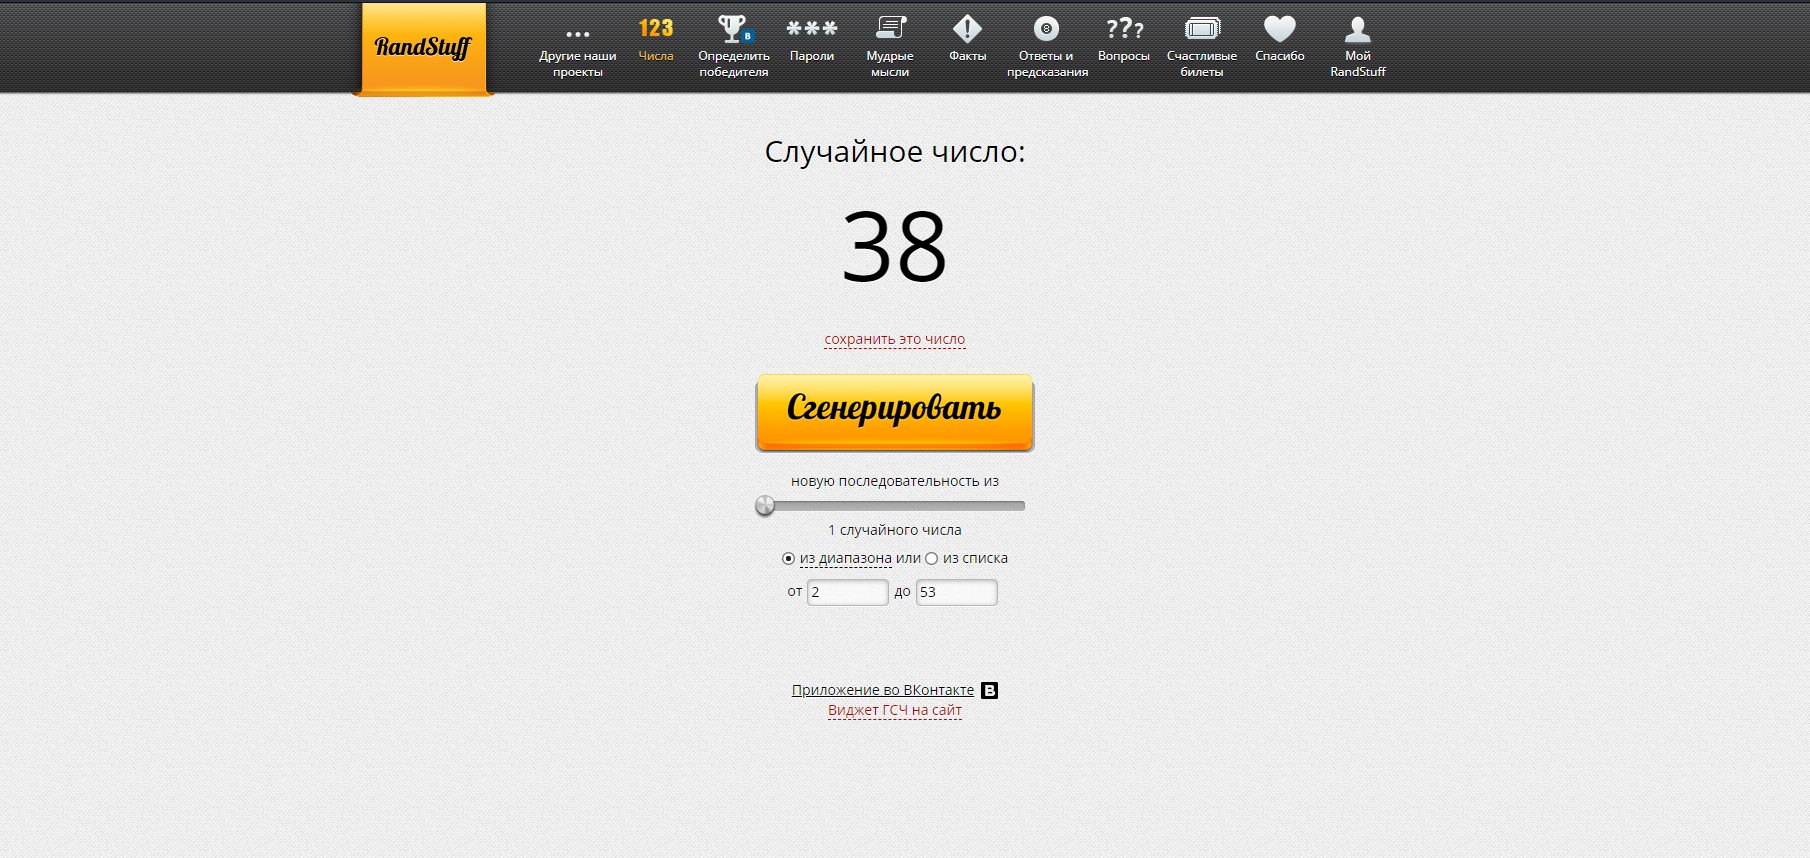Open 'Ответы и предсказания' menu label
Viewport: 1810px width, 858px height.
[1047, 64]
